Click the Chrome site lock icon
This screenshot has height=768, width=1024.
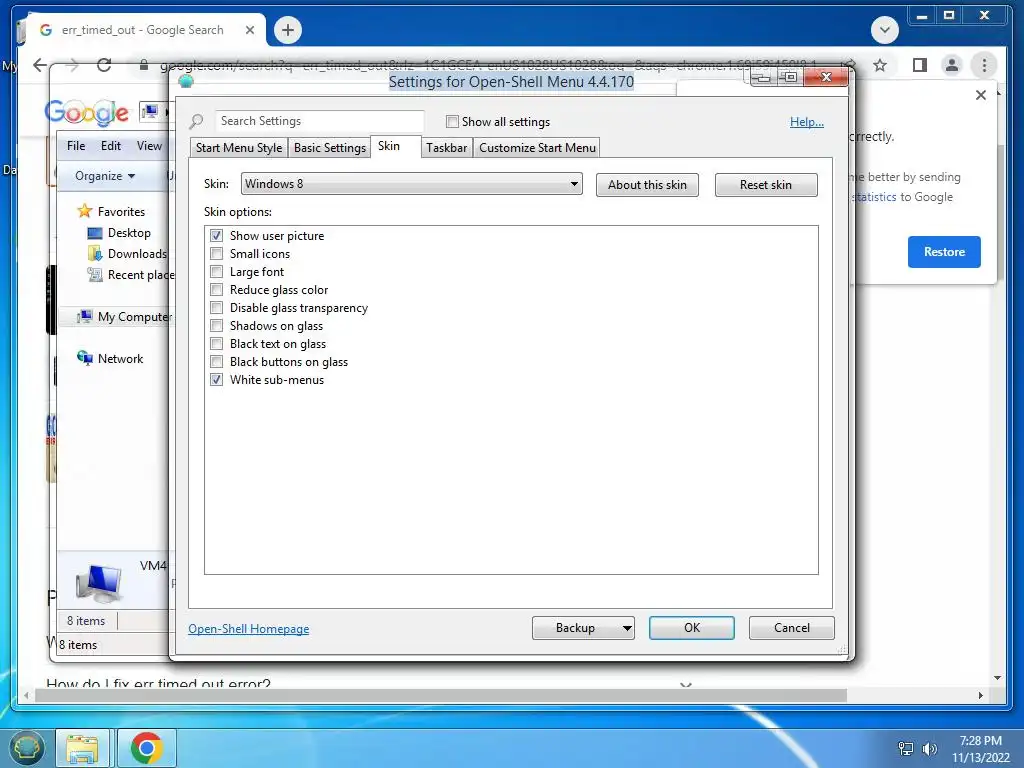[144, 65]
